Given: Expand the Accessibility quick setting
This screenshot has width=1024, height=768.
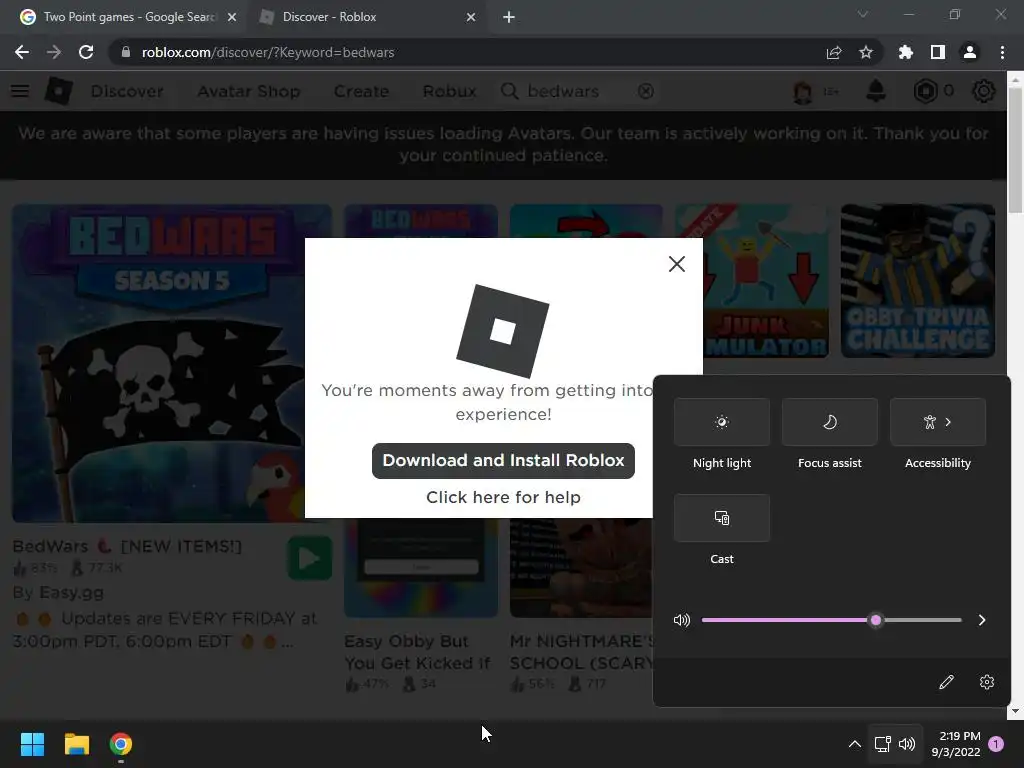Looking at the screenshot, I should coord(938,422).
